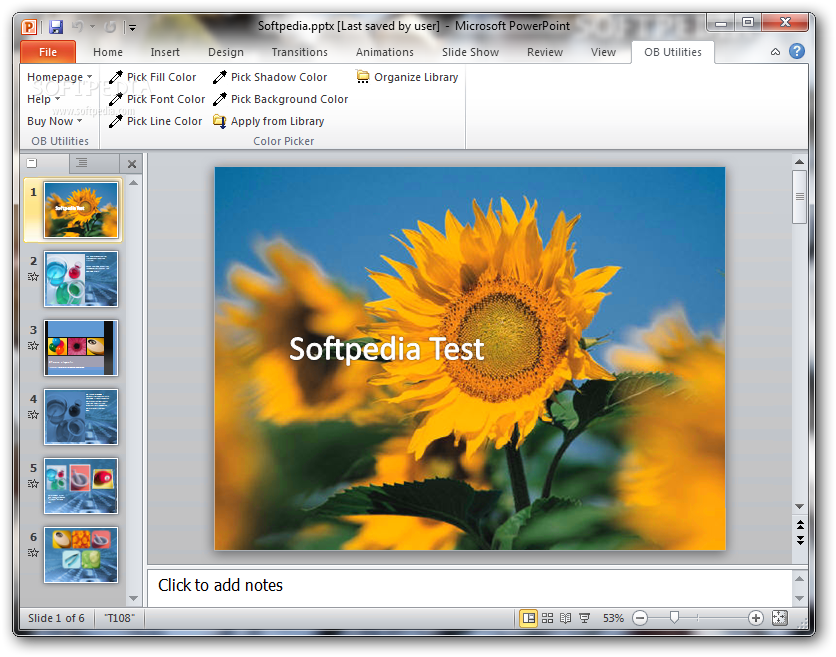Select slide 1 sunflower thumbnail
This screenshot has height=657, width=836.
81,210
